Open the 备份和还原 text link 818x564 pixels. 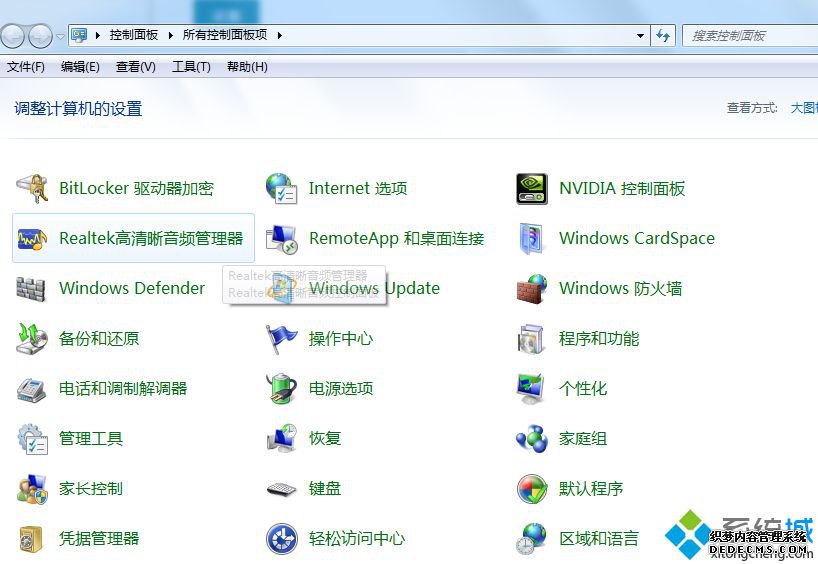[99, 339]
